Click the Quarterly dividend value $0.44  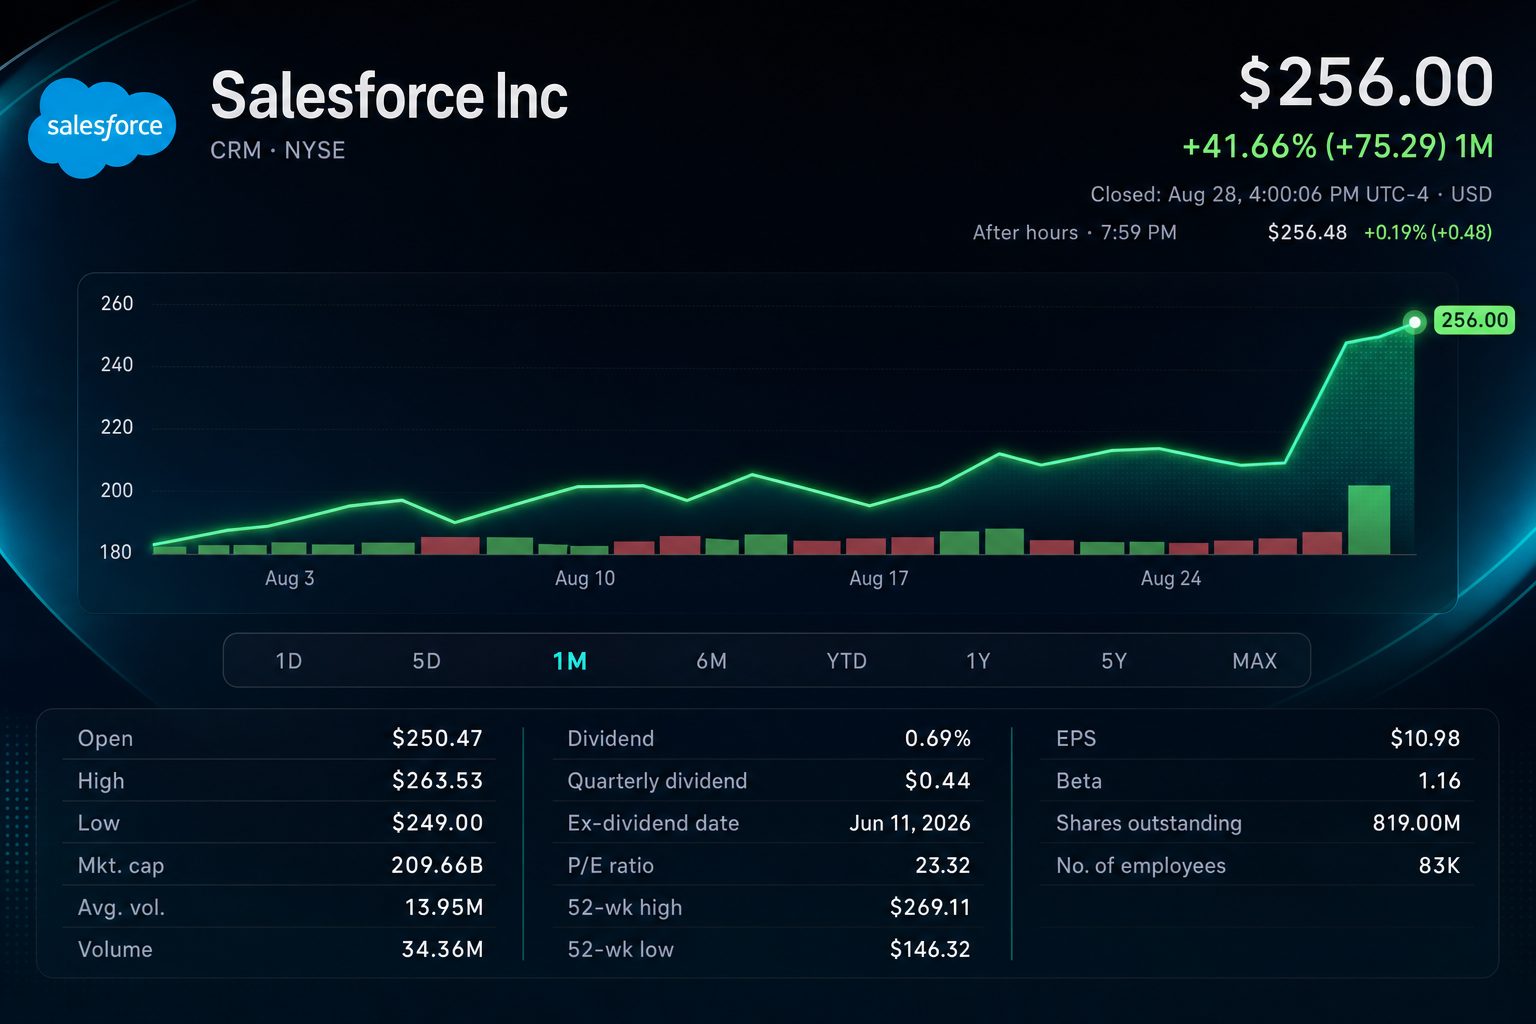[938, 781]
